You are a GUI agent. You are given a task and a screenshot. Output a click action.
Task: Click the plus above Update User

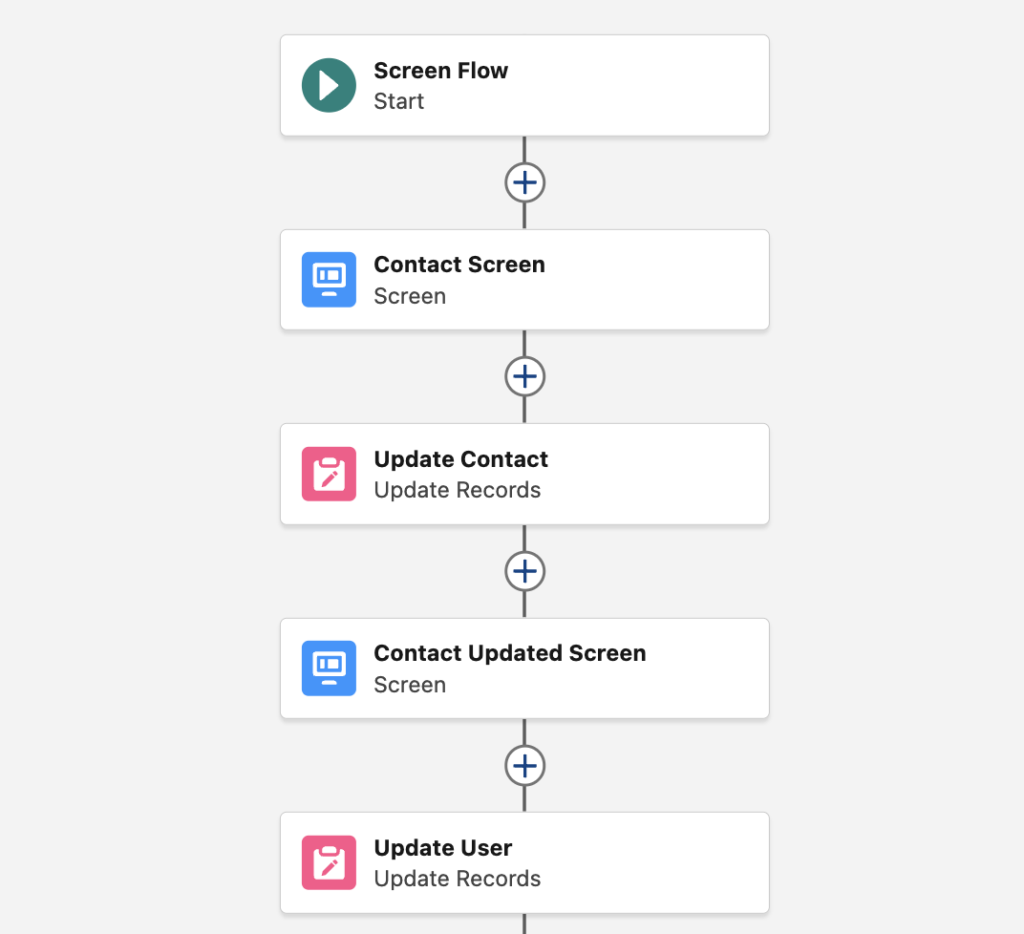(x=525, y=765)
